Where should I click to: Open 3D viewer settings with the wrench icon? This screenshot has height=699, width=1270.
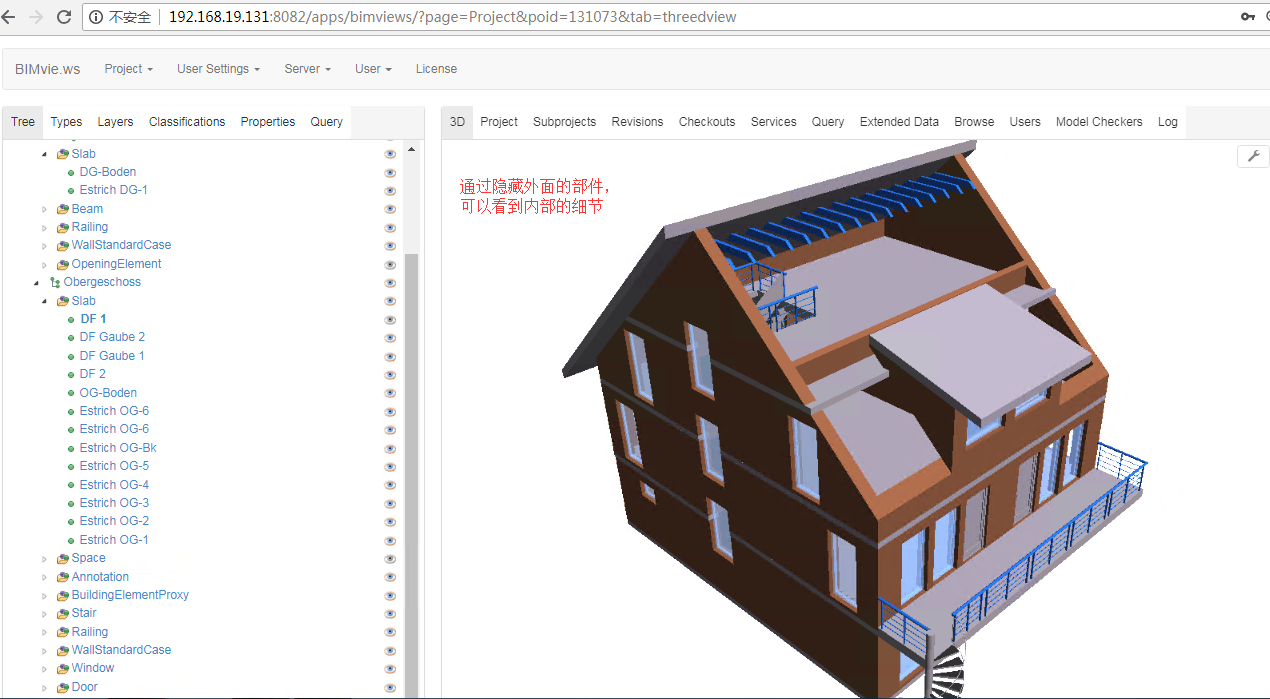pyautogui.click(x=1253, y=156)
